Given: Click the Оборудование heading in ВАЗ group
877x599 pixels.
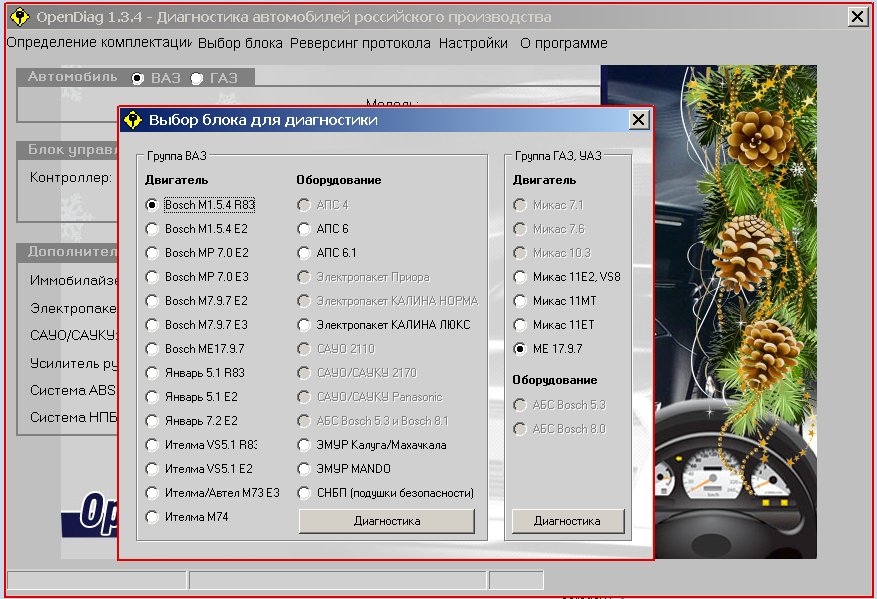Looking at the screenshot, I should coord(339,180).
